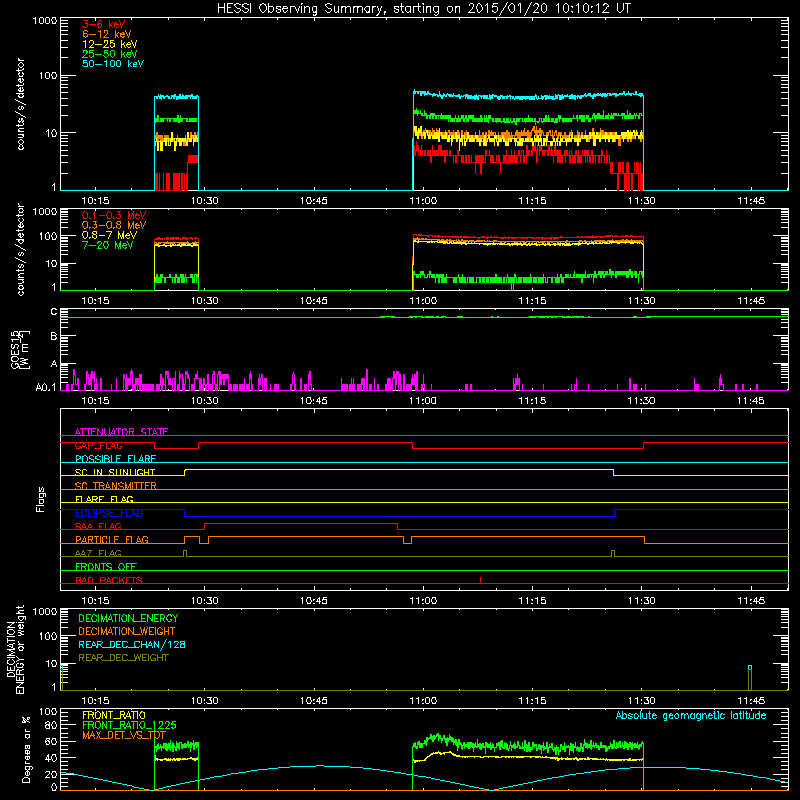Select the BAD_PACKETS flag label
This screenshot has width=800, height=800.
[x=109, y=580]
